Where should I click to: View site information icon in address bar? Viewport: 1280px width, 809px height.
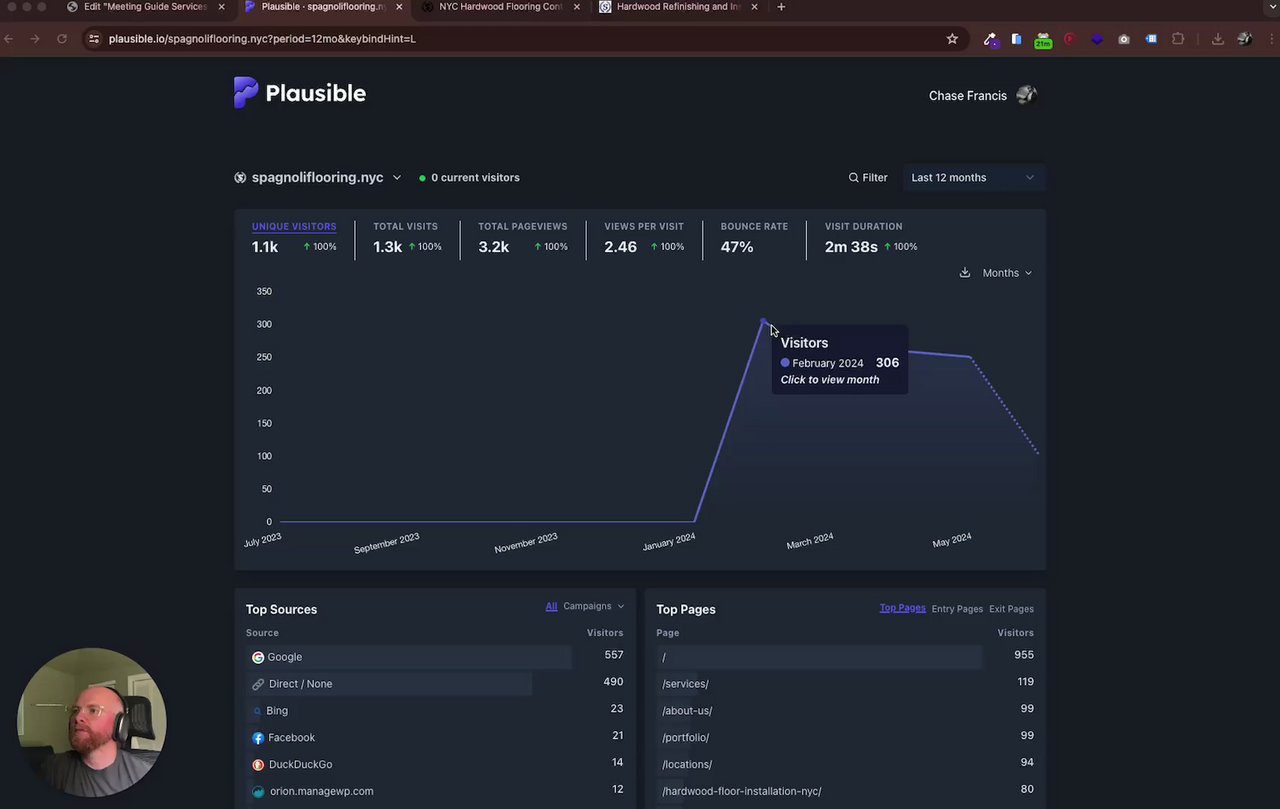coord(94,38)
